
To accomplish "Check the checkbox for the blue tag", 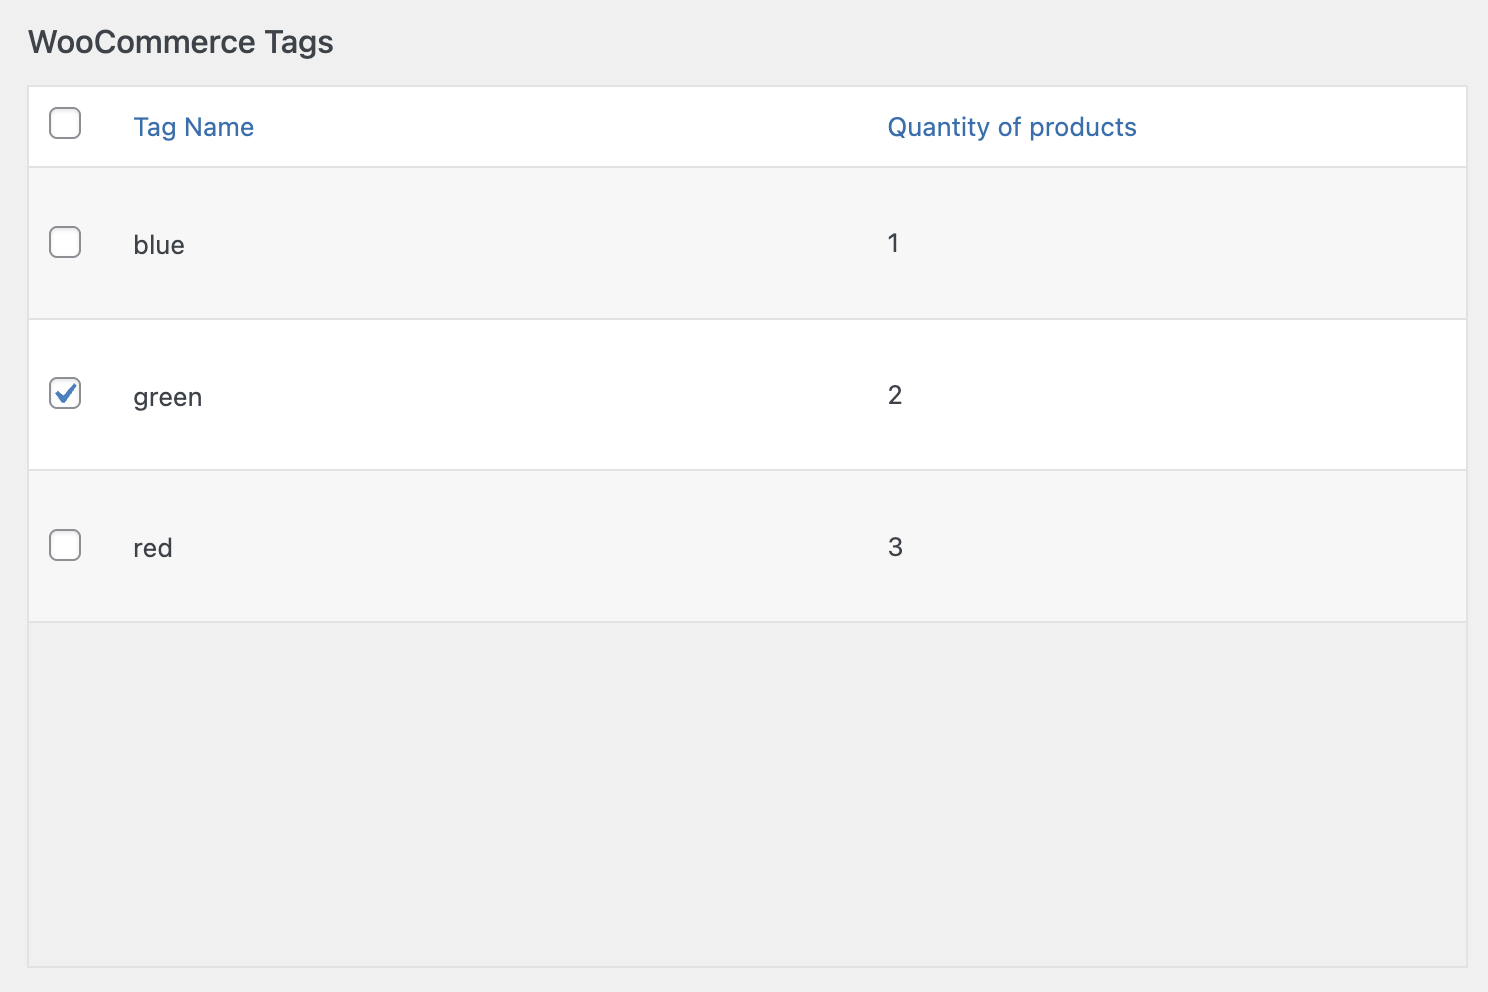I will click(65, 242).
